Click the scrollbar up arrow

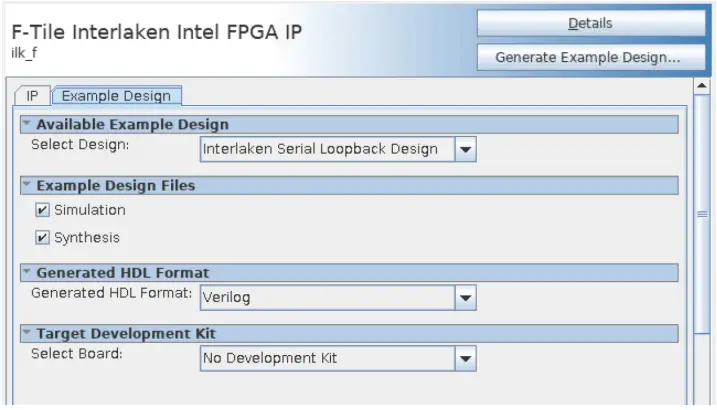pos(701,85)
